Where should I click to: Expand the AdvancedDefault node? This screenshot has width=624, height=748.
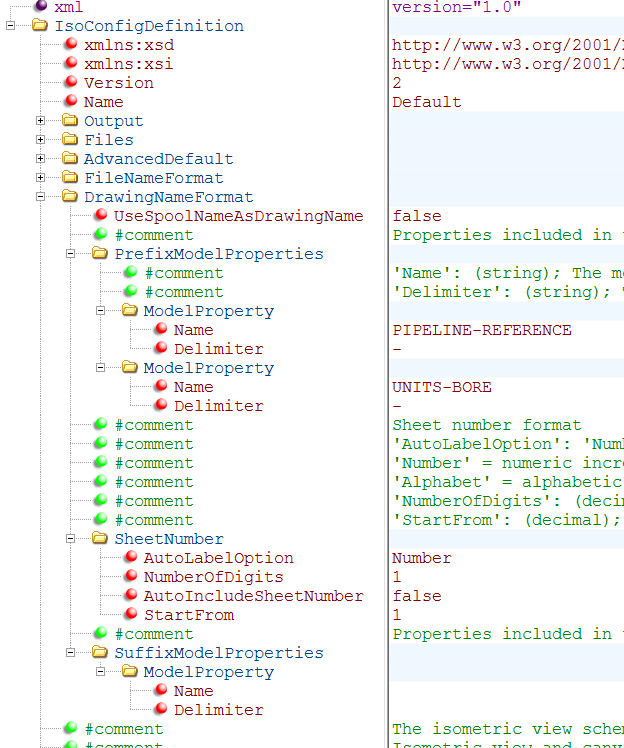[41, 159]
